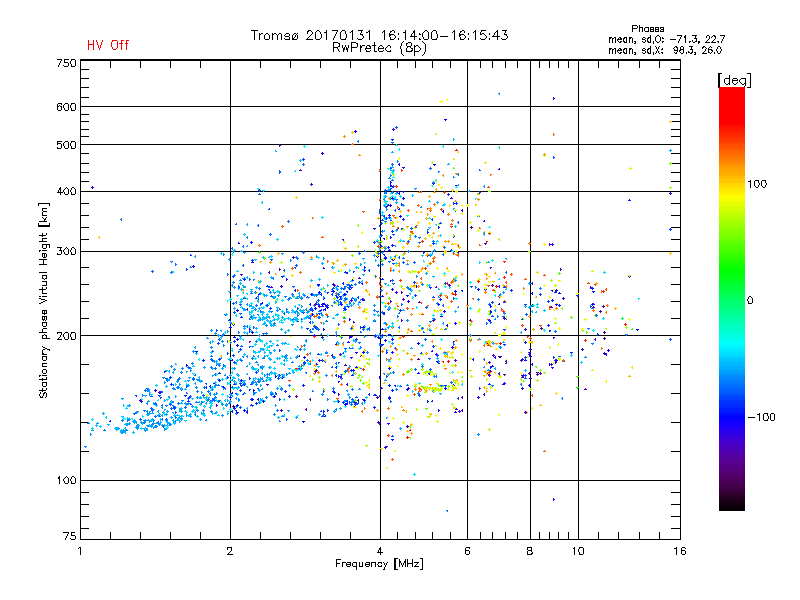
Task: Click the "[deg]" colorbar unit label
Action: coord(734,80)
